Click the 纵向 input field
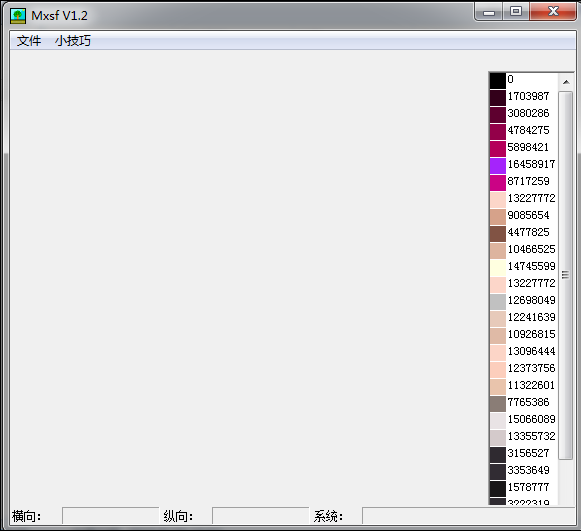 pos(260,515)
